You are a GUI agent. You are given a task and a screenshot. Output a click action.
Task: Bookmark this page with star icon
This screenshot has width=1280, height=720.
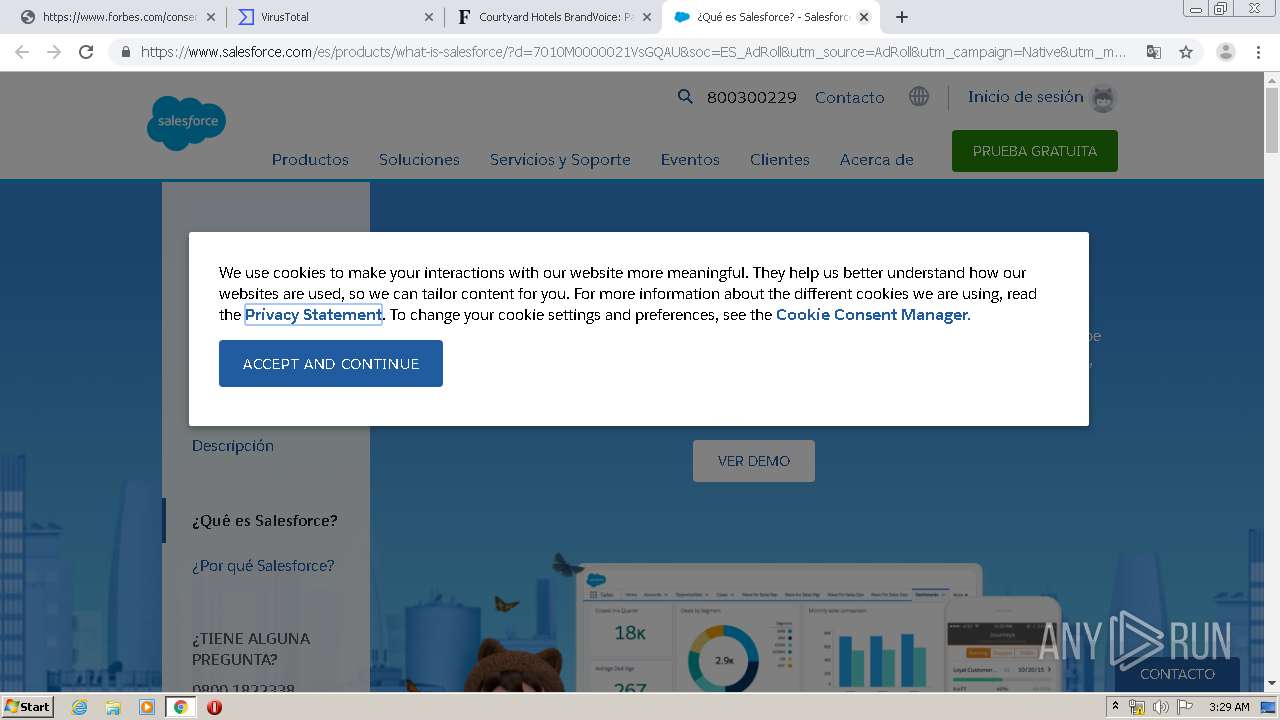coord(1186,52)
